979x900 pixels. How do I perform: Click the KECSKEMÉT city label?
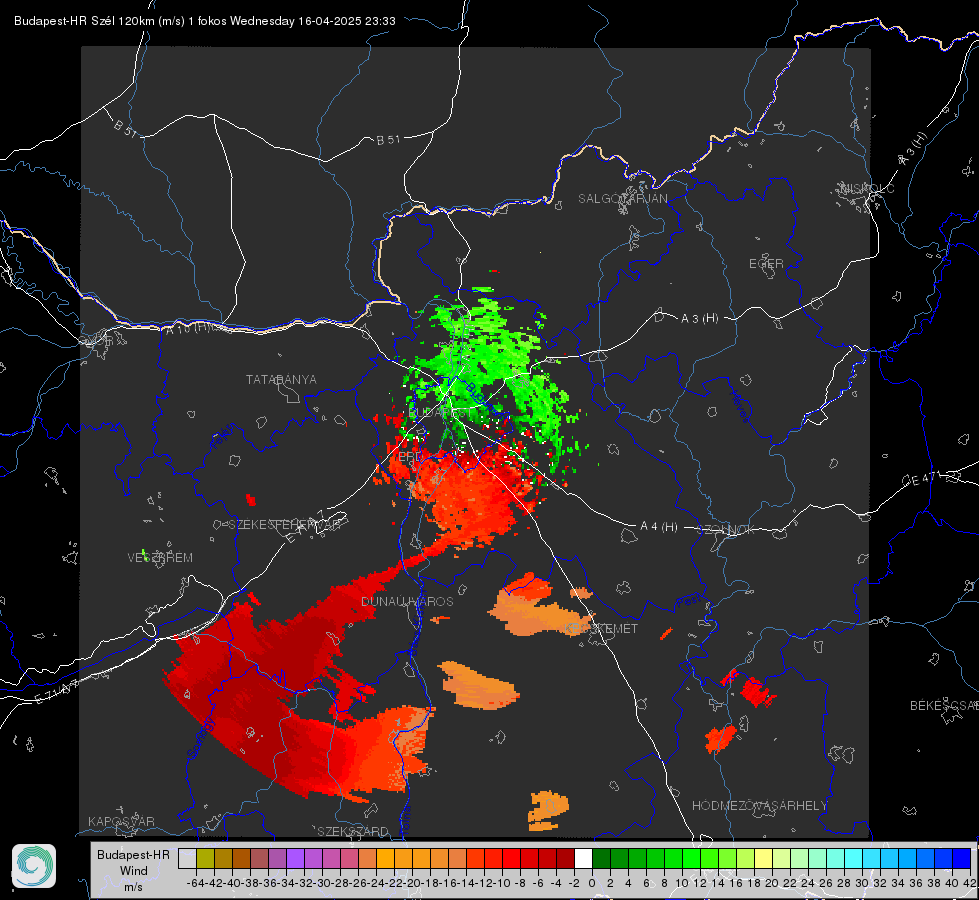[601, 628]
